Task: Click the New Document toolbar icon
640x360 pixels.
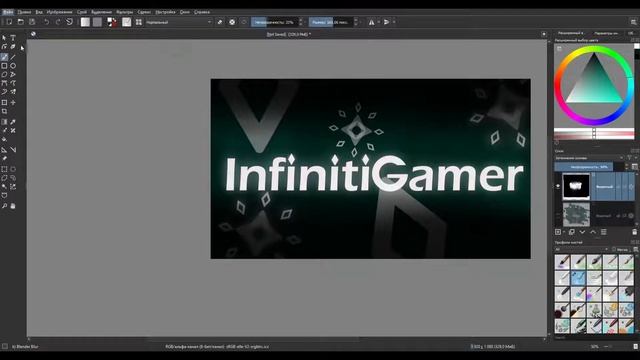Action: (9, 22)
